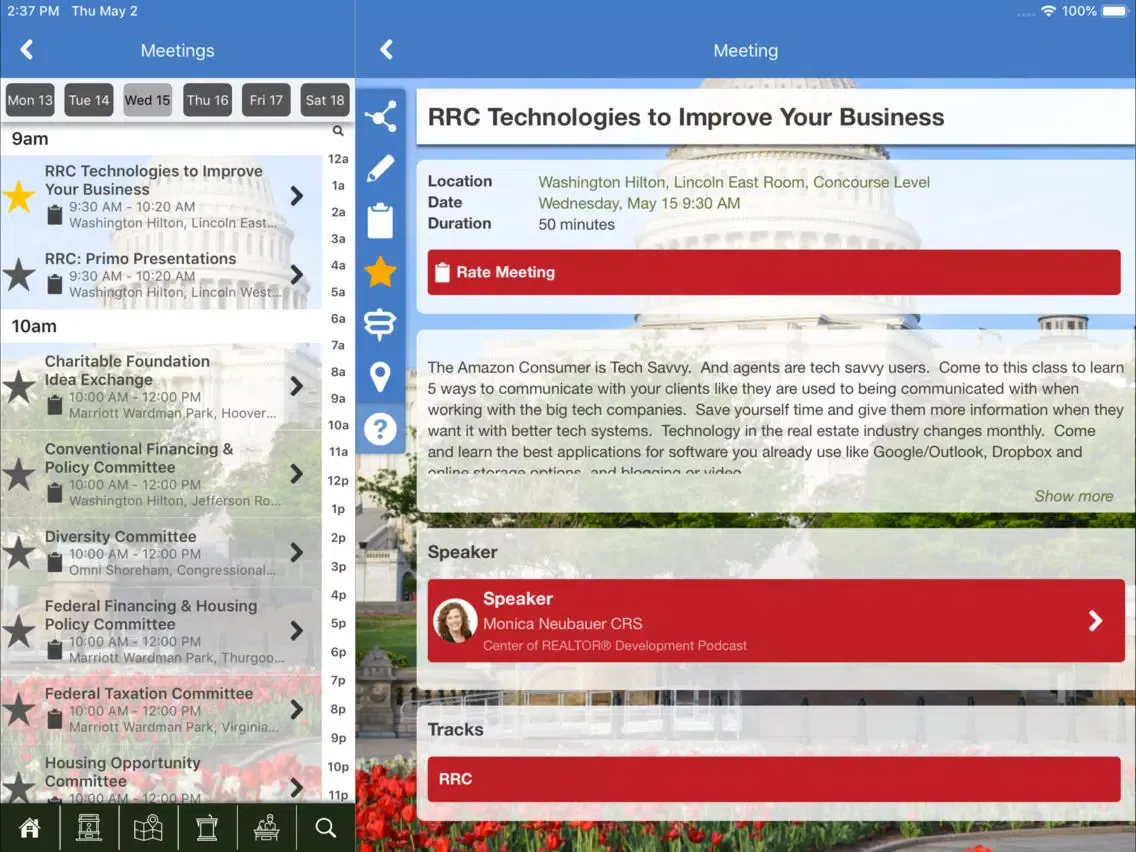Star the Federal Financing & Housing Policy Committee
The width and height of the screenshot is (1136, 852).
pyautogui.click(x=19, y=632)
